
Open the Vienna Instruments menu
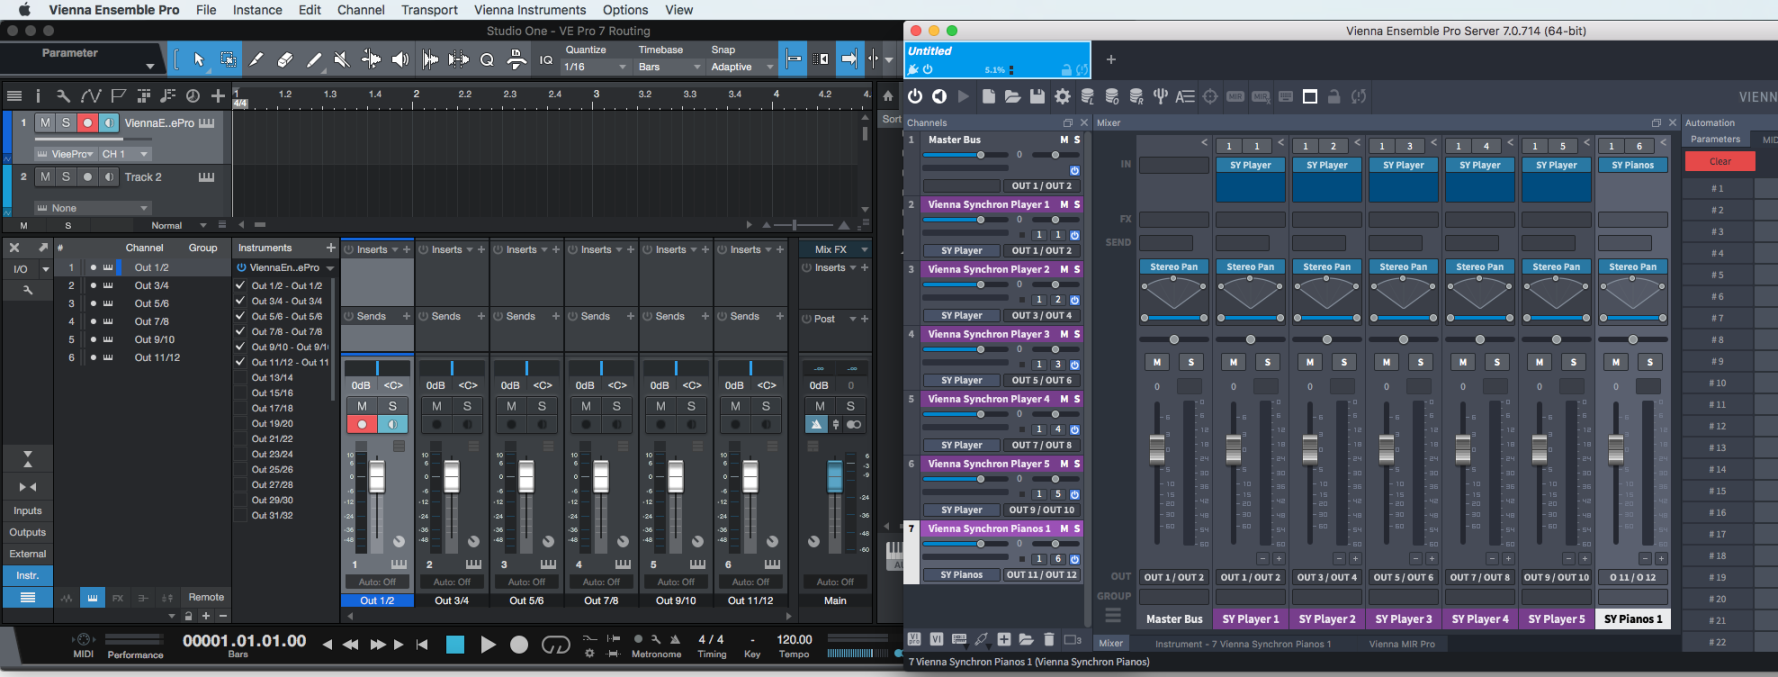point(530,10)
